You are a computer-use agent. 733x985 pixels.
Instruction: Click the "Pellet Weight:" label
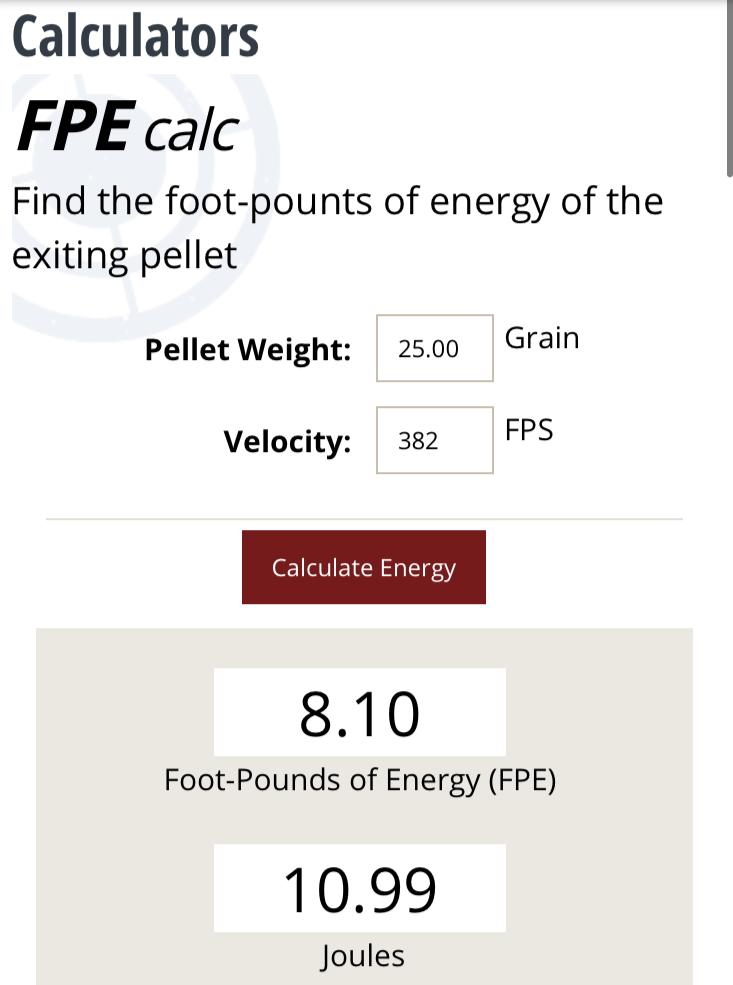248,350
